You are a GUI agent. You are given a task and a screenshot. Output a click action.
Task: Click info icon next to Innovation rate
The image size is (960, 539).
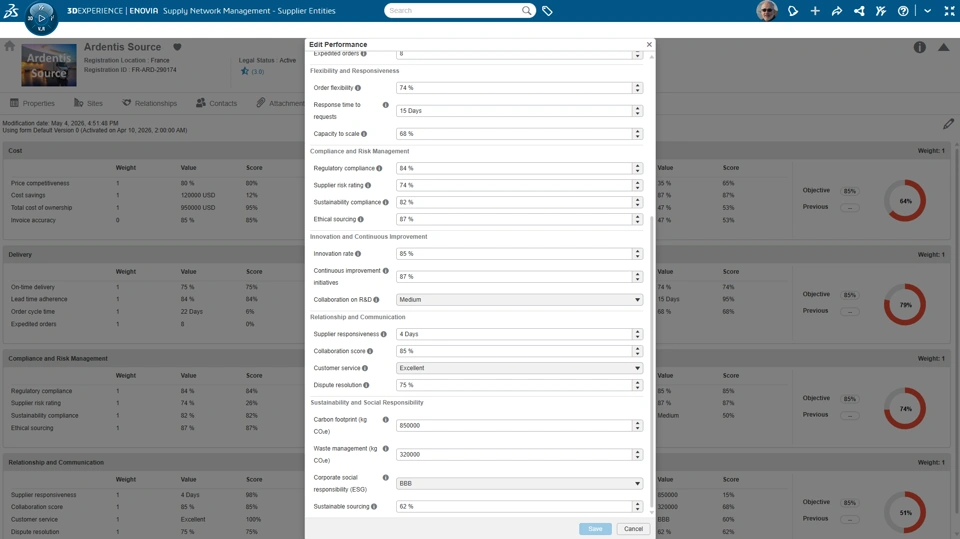(x=358, y=254)
